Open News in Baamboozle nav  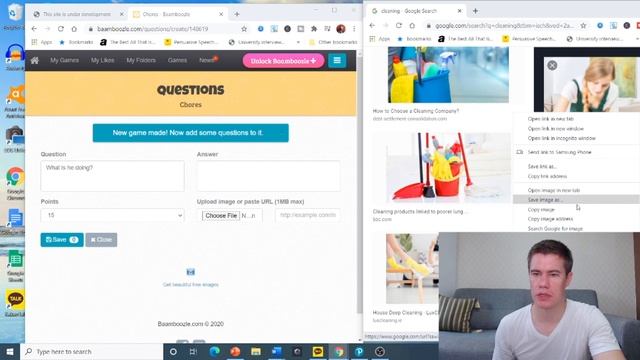[207, 60]
